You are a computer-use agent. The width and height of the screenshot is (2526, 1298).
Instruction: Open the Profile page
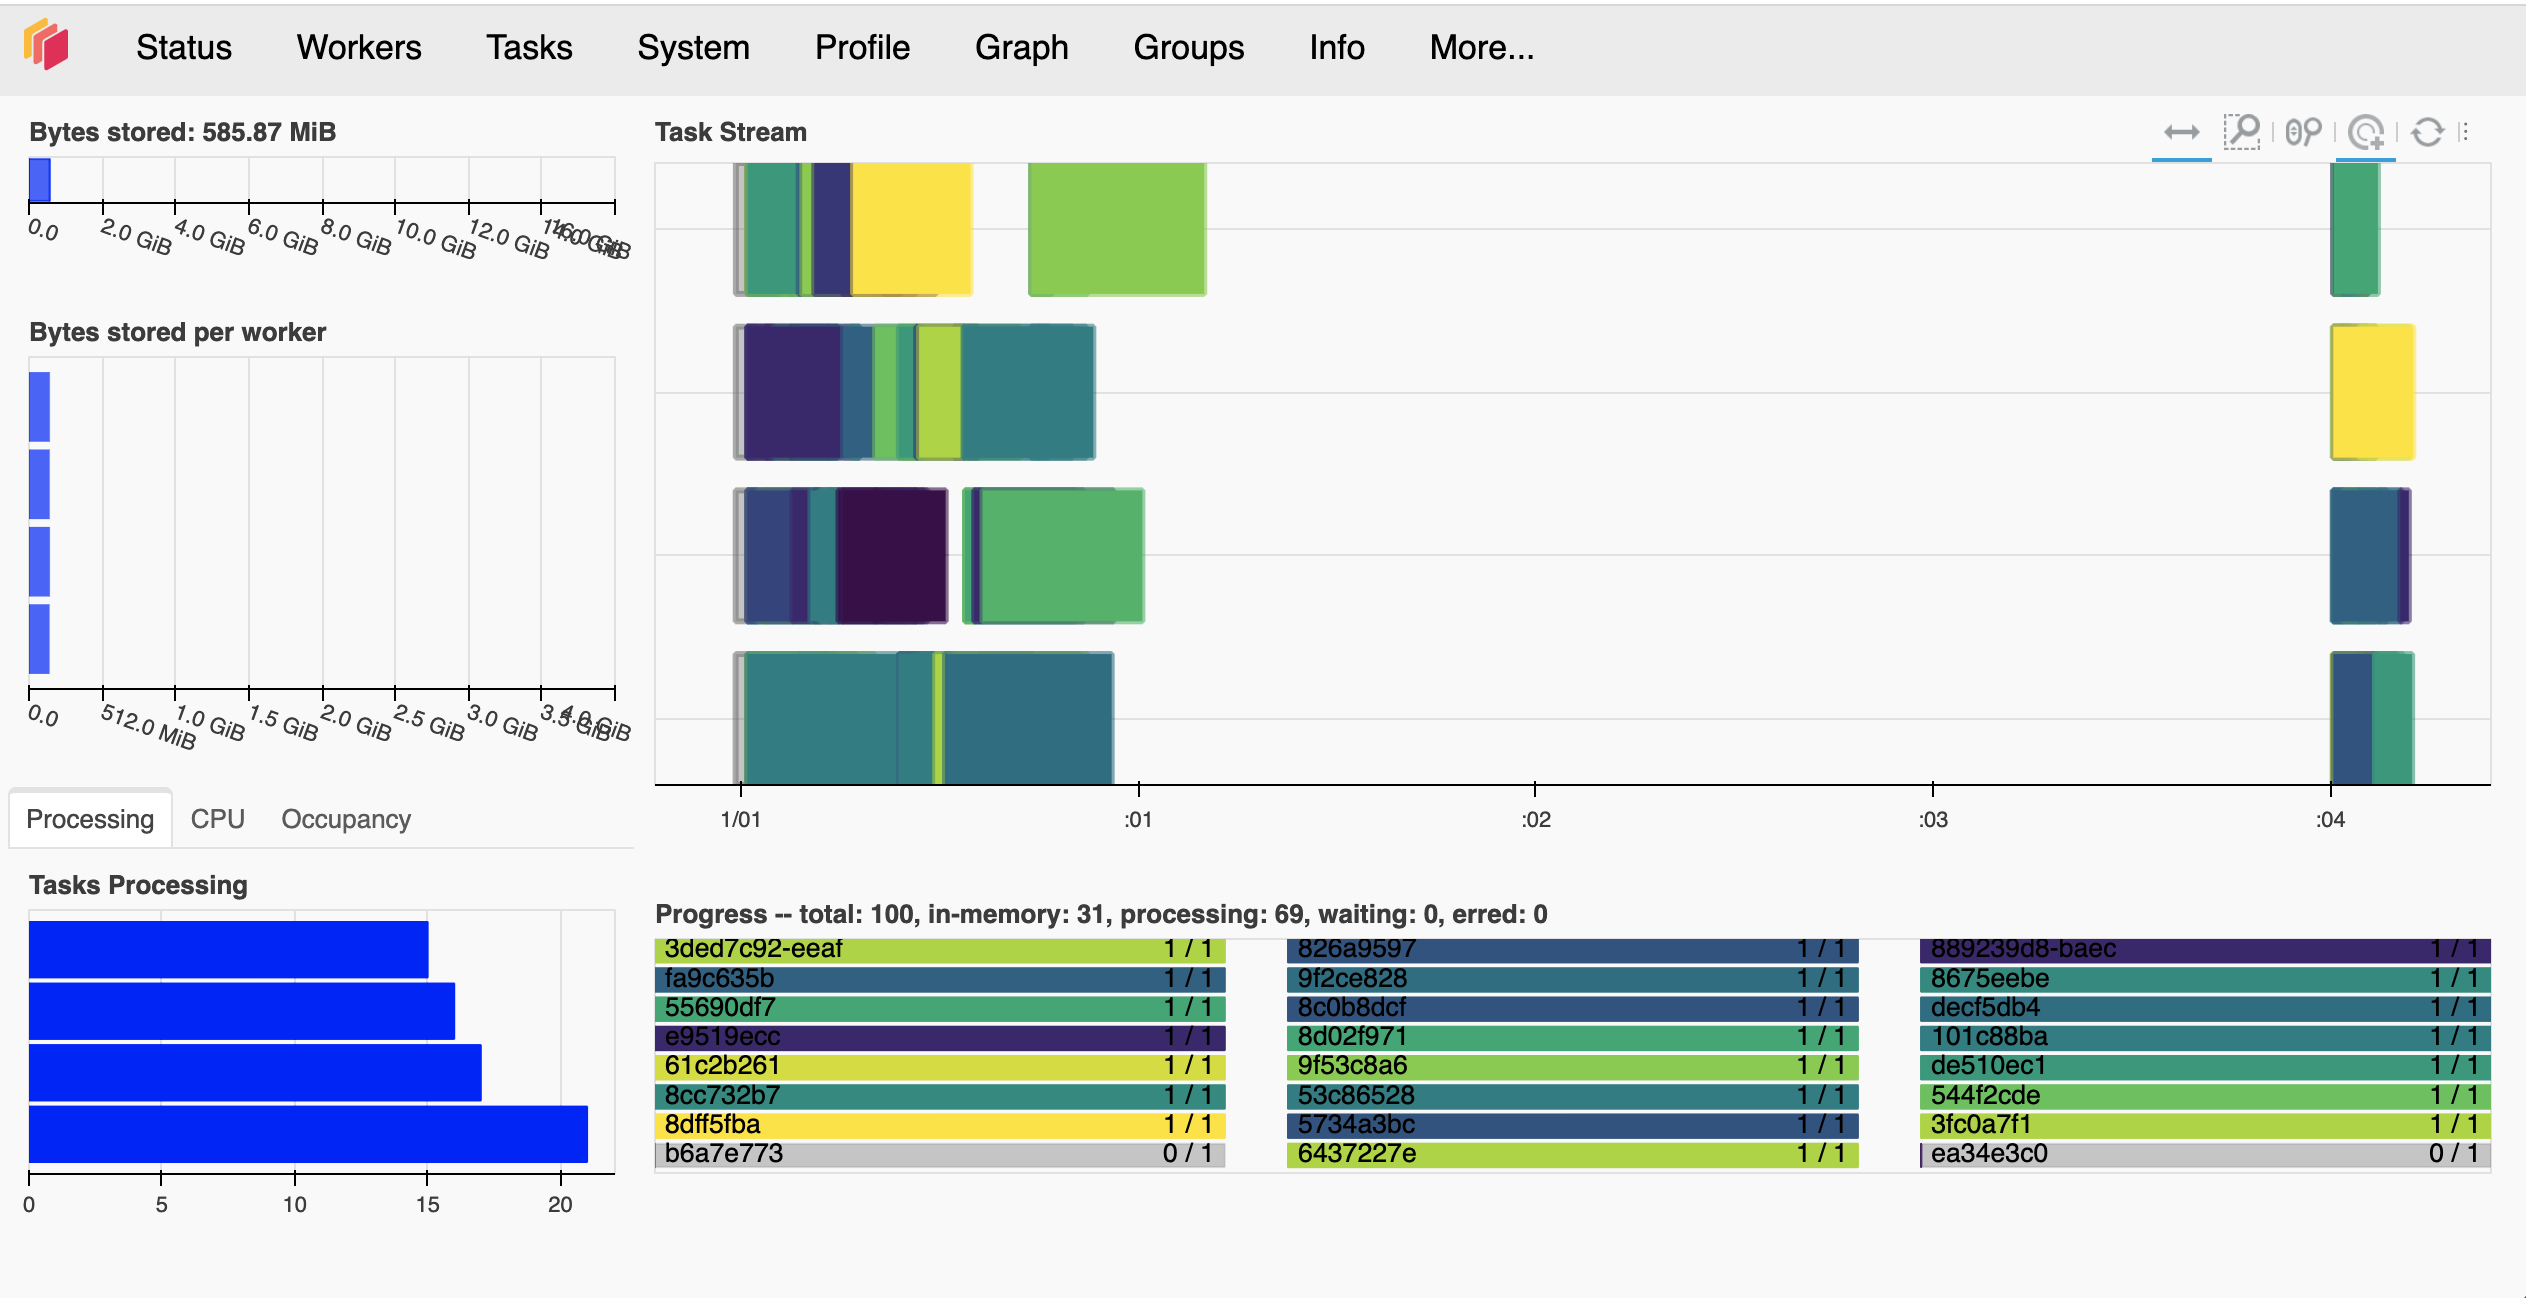pyautogui.click(x=861, y=47)
